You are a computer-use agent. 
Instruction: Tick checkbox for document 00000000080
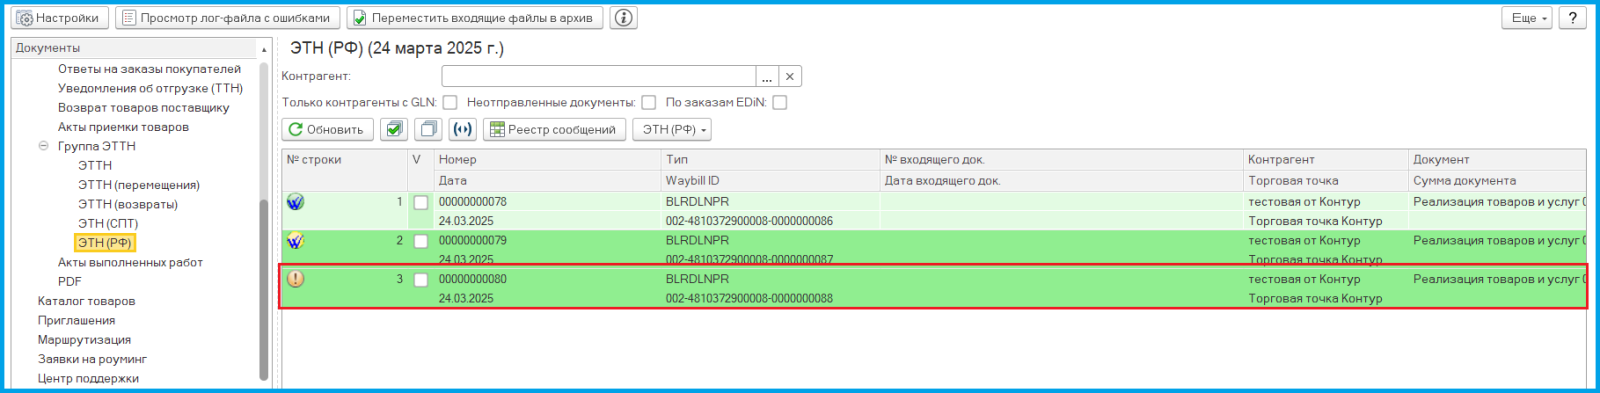[x=421, y=280]
